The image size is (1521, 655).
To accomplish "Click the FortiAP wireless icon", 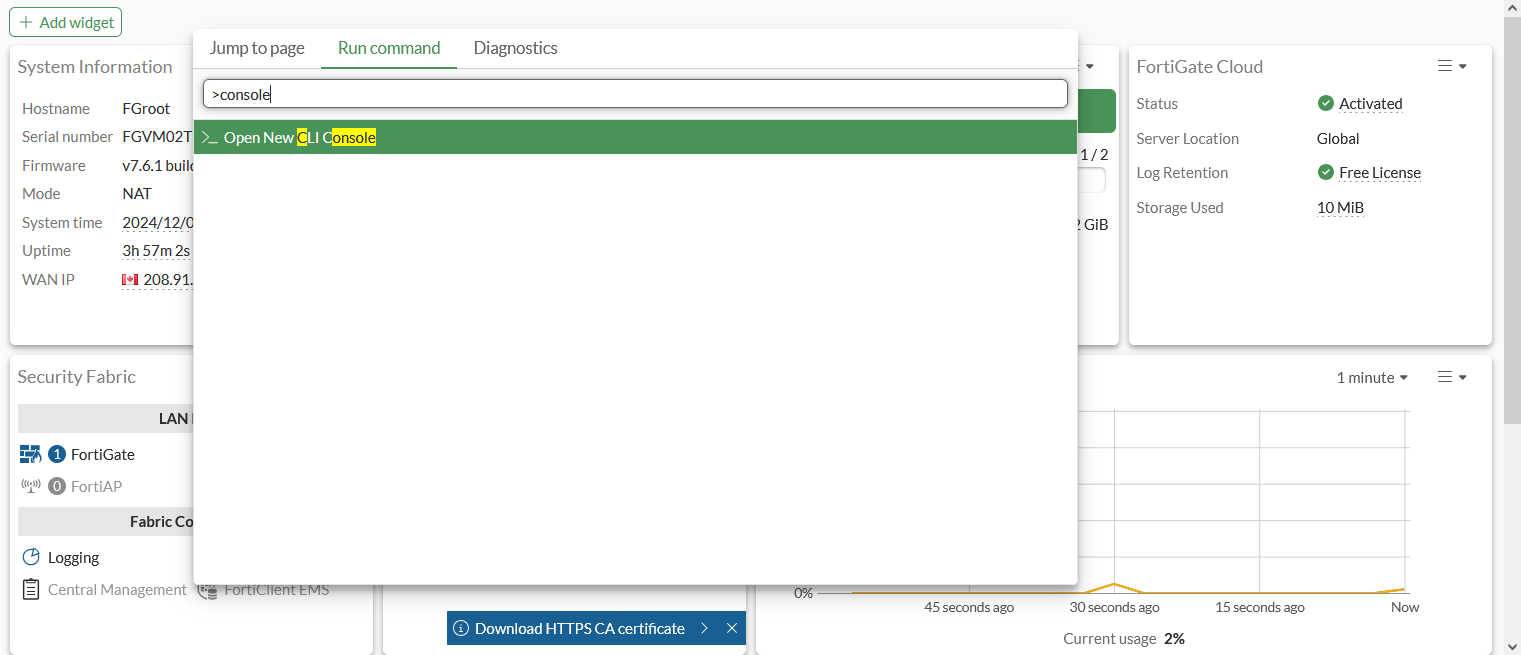I will coord(31,486).
